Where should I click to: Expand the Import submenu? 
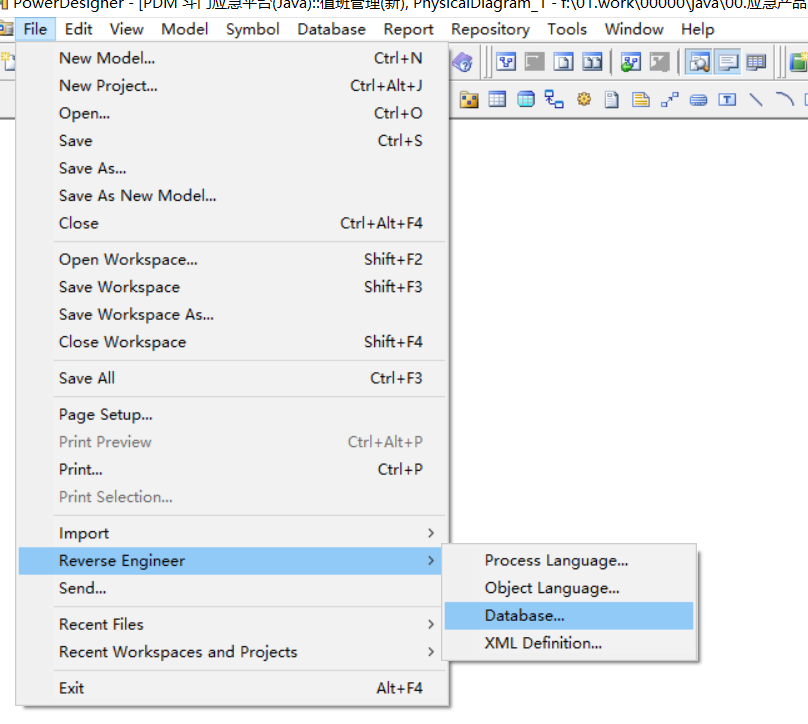232,533
